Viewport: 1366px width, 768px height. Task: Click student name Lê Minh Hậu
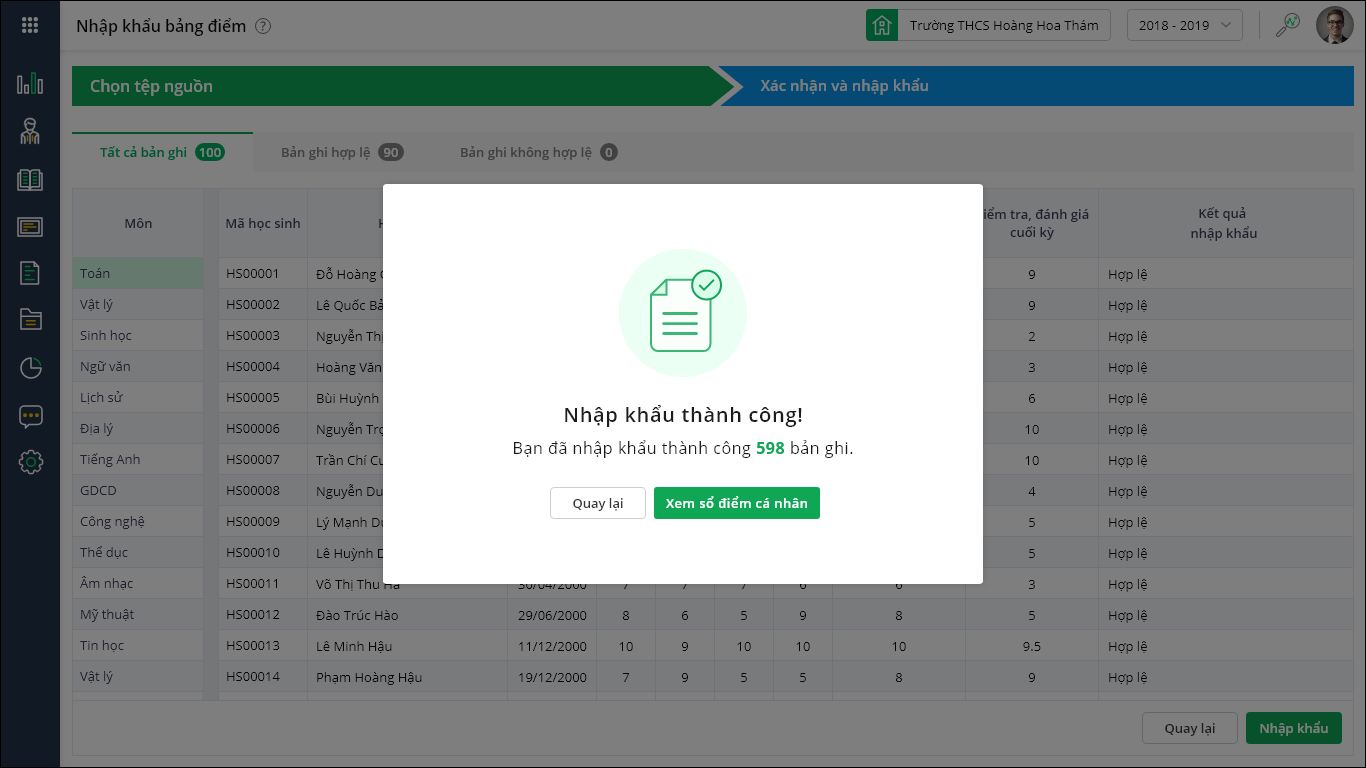pyautogui.click(x=356, y=646)
